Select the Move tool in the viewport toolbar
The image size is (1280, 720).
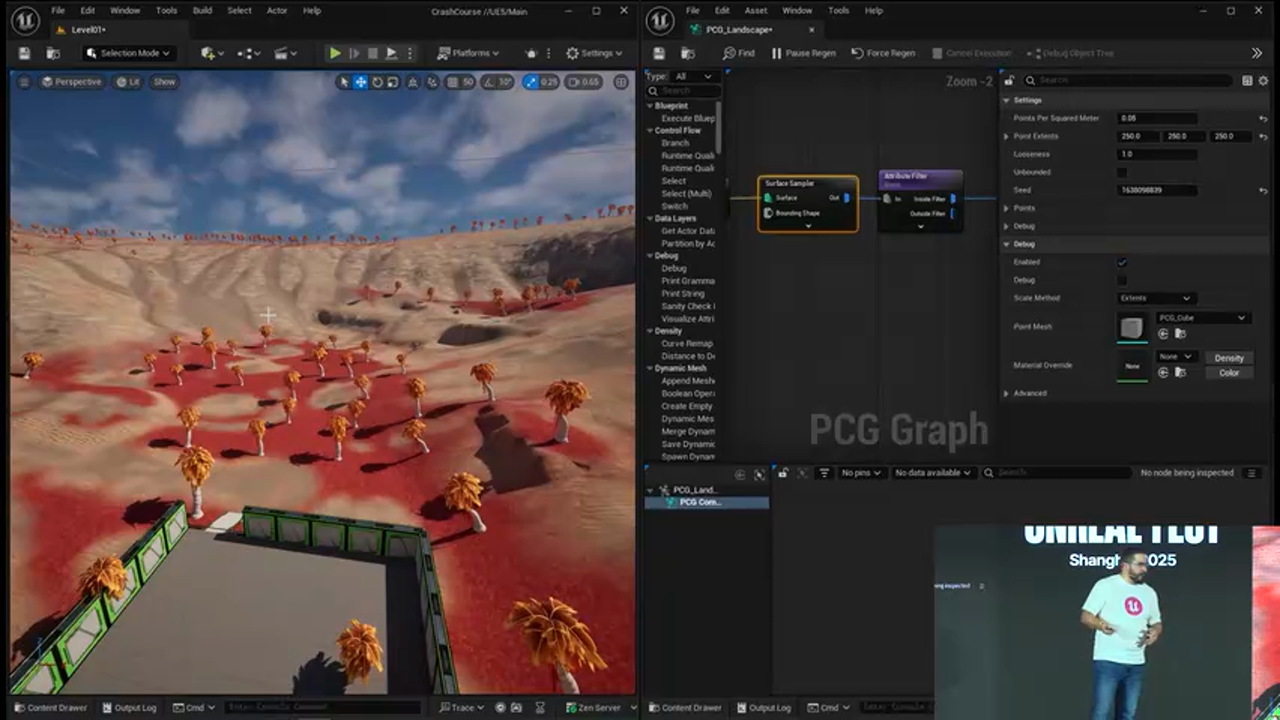pyautogui.click(x=361, y=82)
